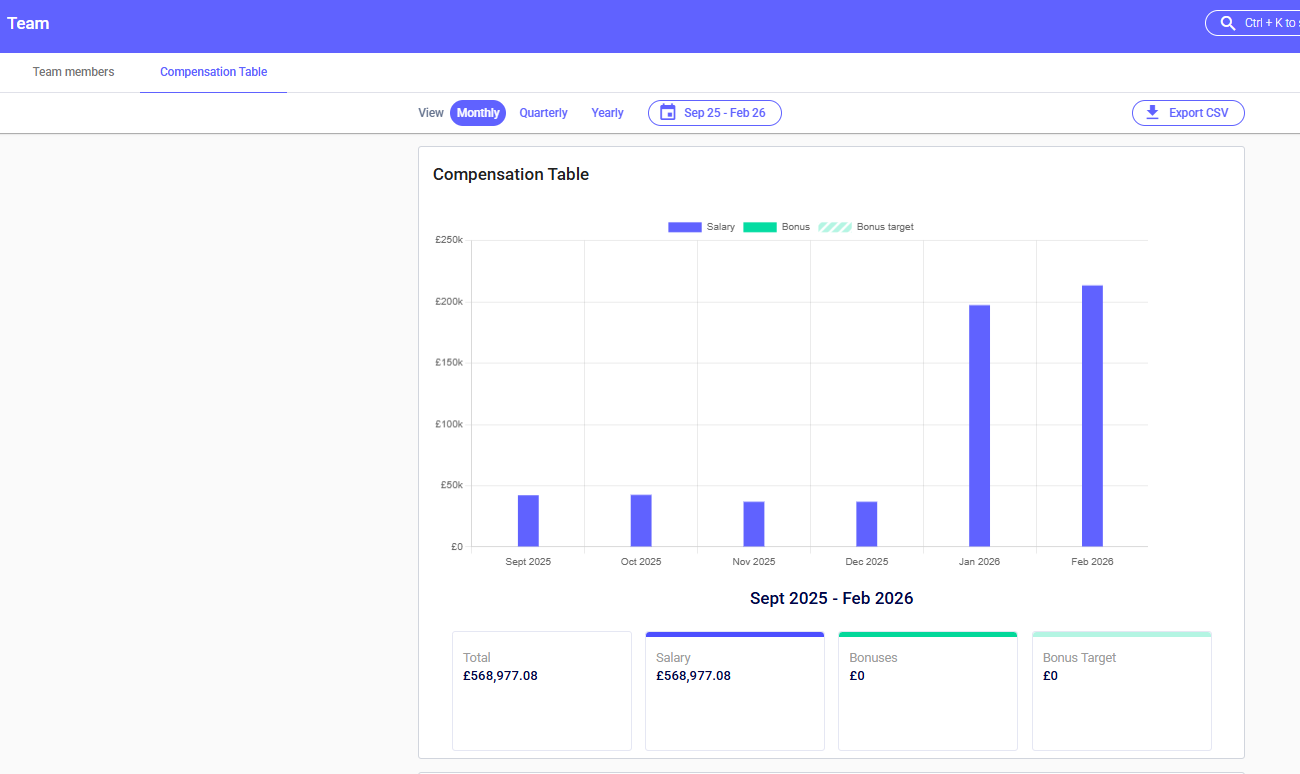Viewport: 1300px width, 774px height.
Task: Switch to Quarterly view
Action: [x=543, y=113]
